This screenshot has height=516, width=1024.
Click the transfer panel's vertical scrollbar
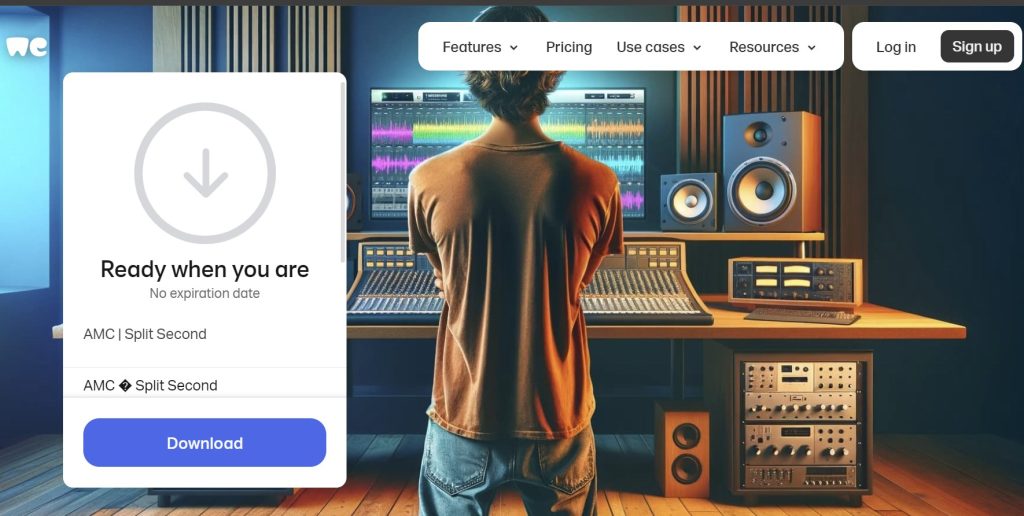343,173
